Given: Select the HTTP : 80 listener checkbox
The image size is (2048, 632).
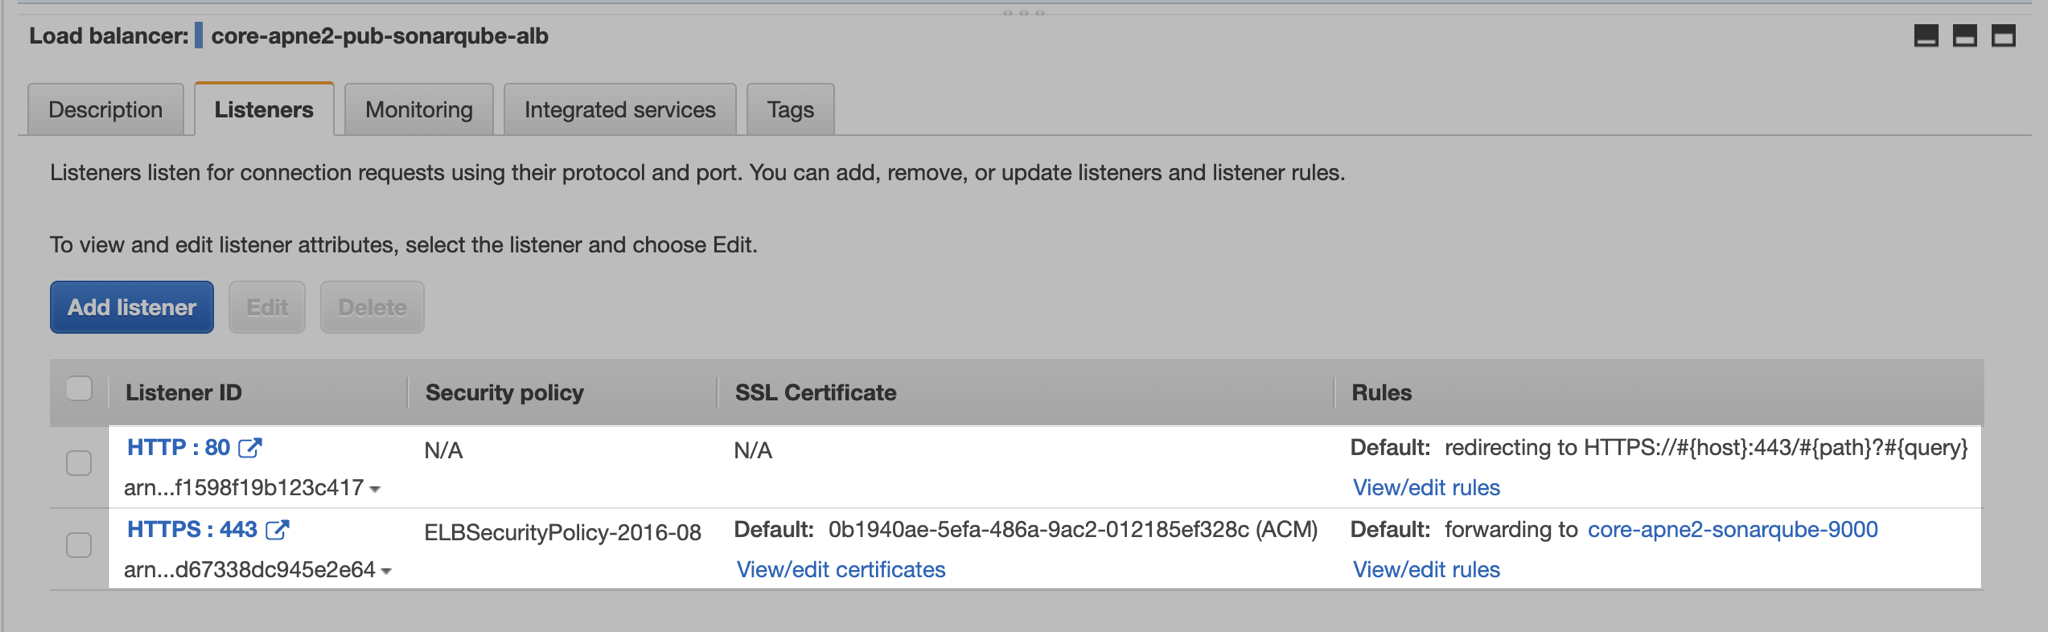Looking at the screenshot, I should pyautogui.click(x=79, y=463).
